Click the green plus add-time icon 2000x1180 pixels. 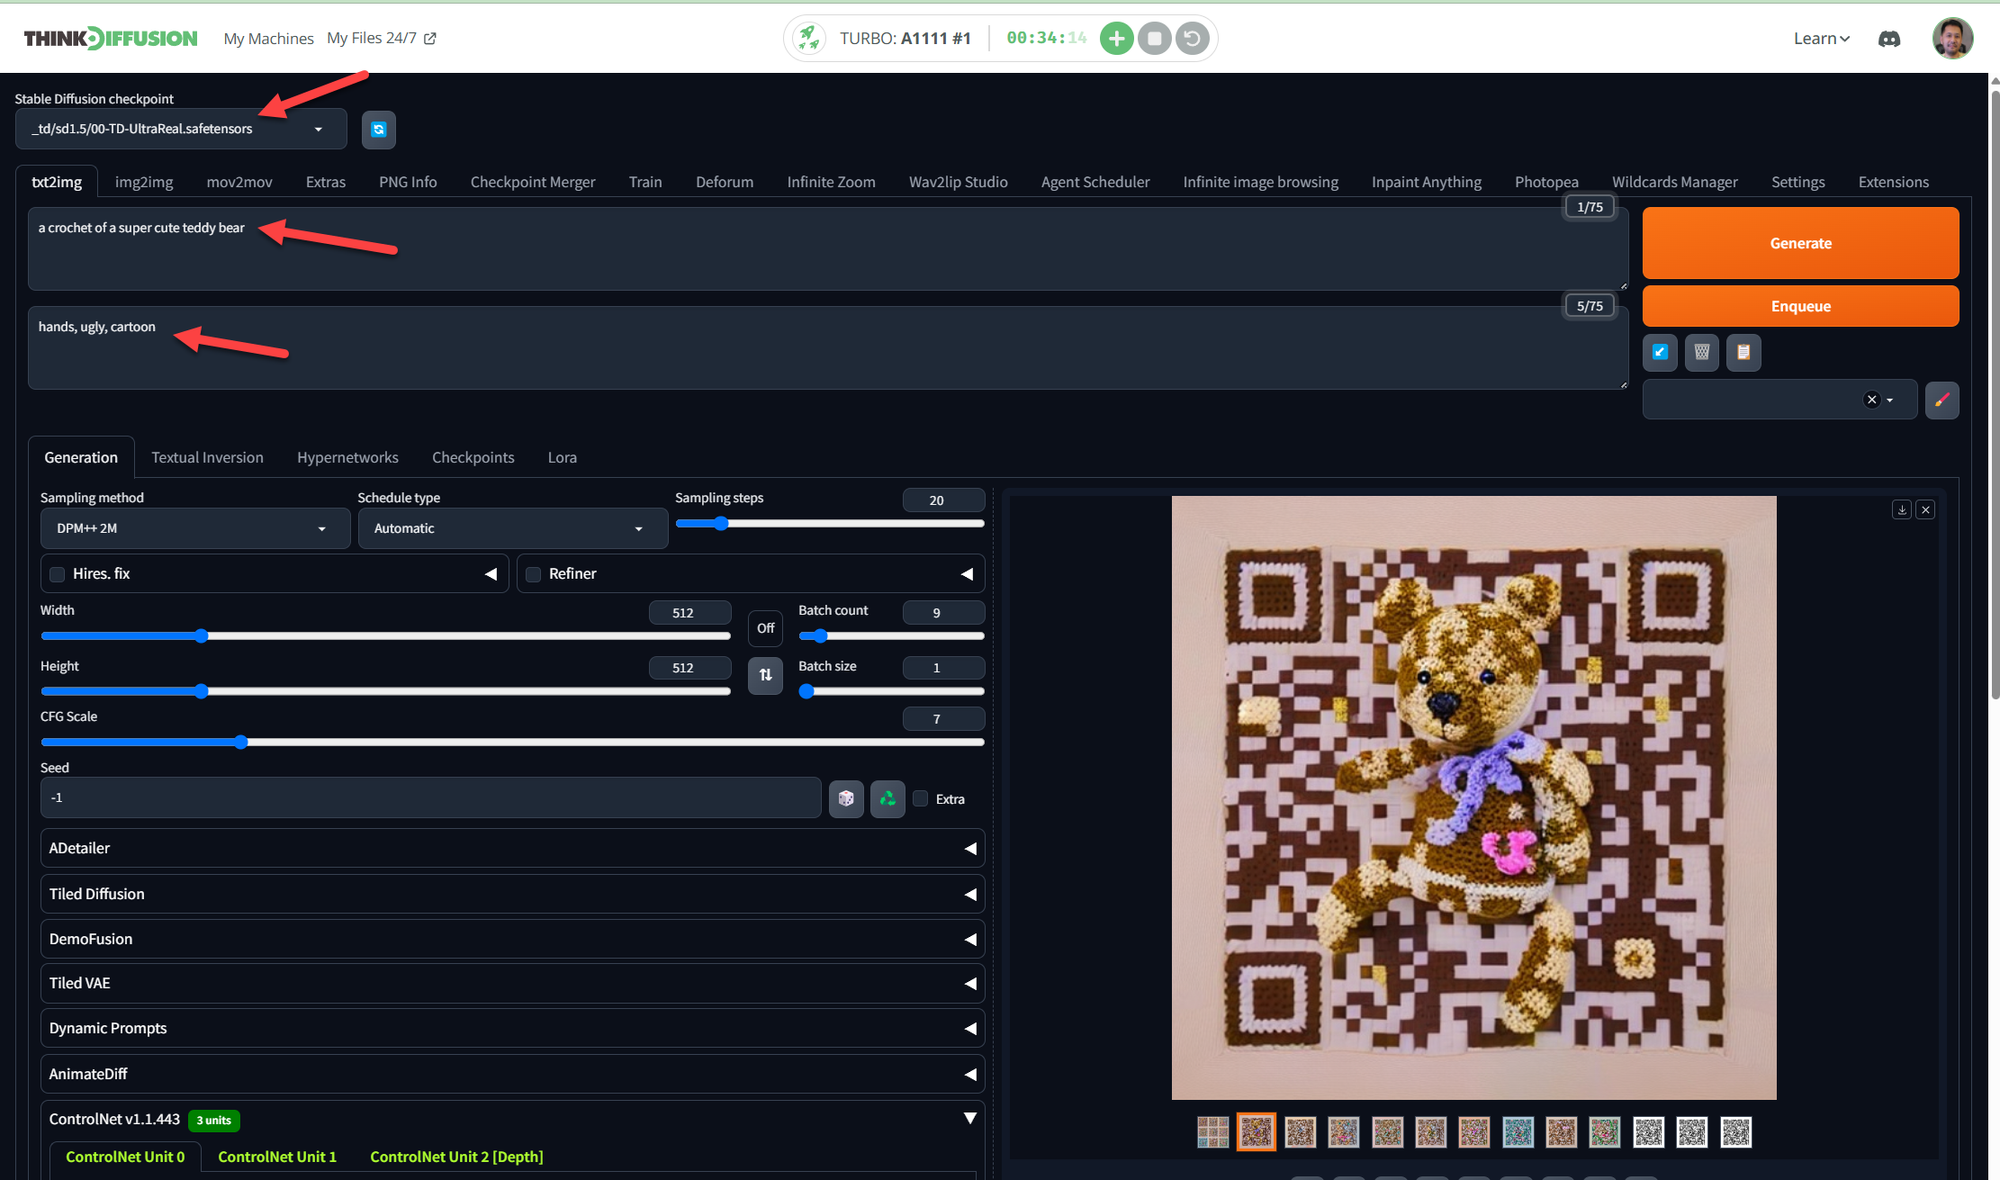pyautogui.click(x=1116, y=39)
